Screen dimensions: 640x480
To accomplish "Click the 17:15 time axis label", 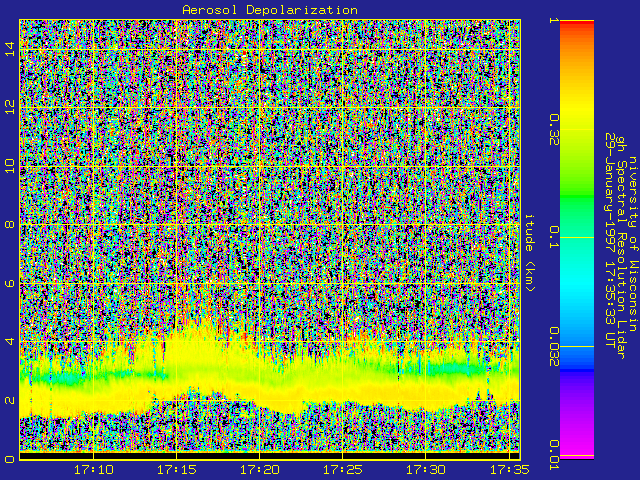I will click(x=177, y=470).
